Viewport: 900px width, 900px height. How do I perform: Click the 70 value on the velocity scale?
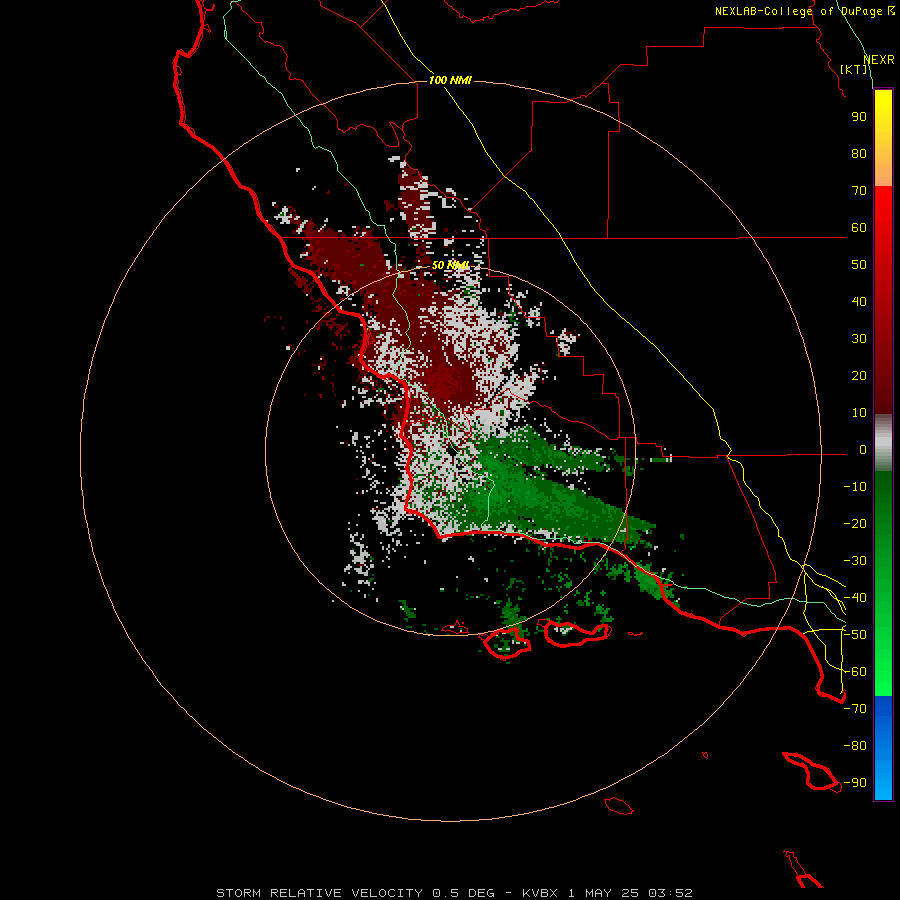click(x=859, y=191)
